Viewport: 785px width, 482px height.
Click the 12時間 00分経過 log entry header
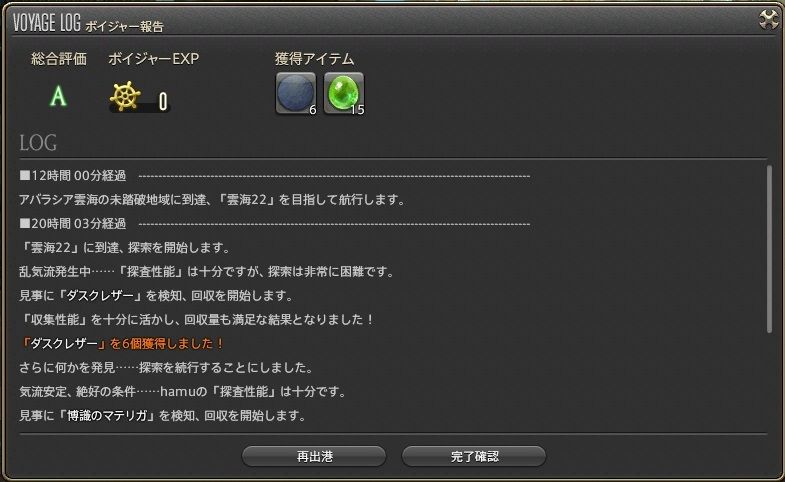point(73,176)
